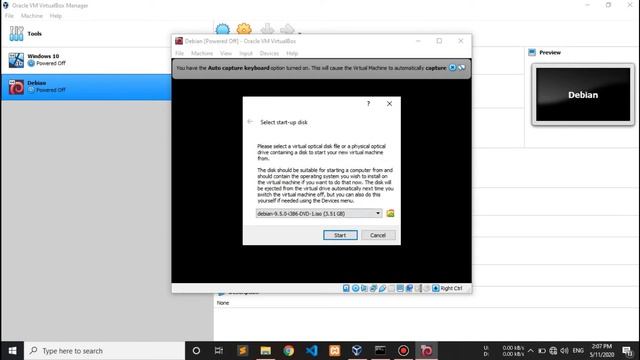The image size is (640, 360).
Task: Open File Explorer from taskbar
Action: pyautogui.click(x=266, y=351)
